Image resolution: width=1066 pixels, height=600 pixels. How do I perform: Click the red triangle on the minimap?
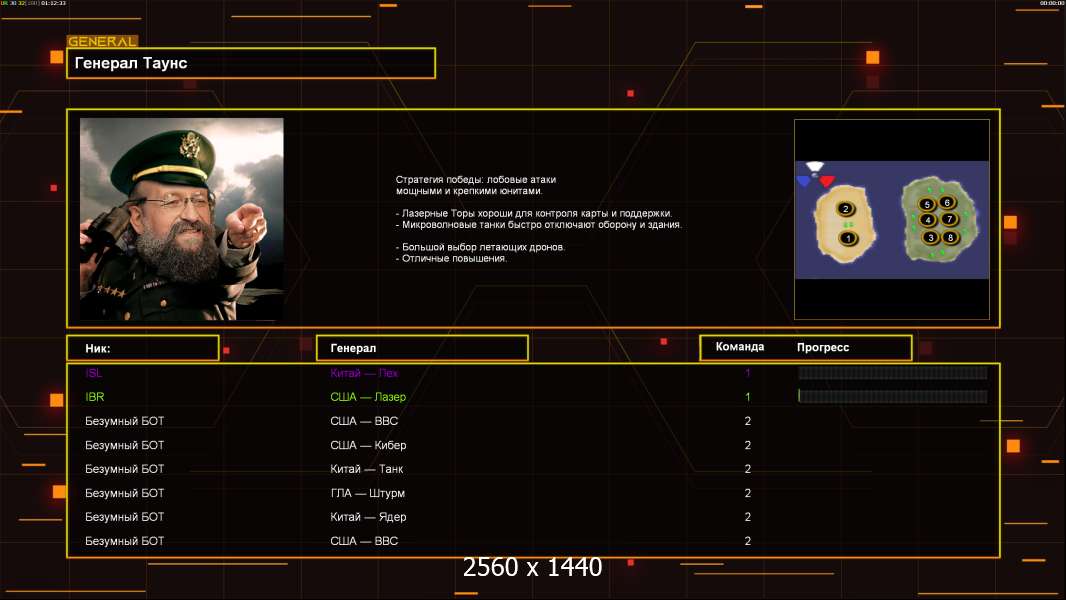coord(827,181)
